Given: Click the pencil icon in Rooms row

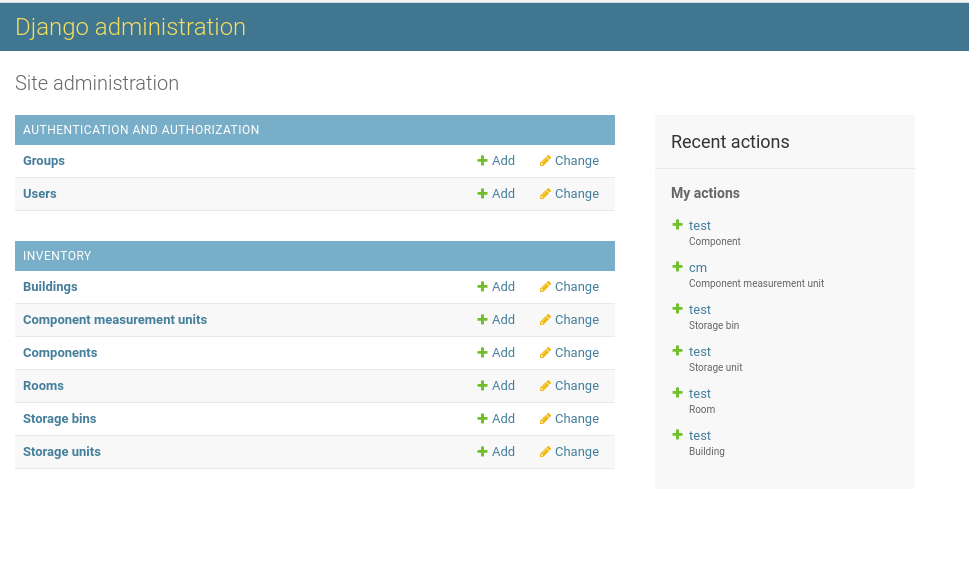Looking at the screenshot, I should [x=544, y=386].
